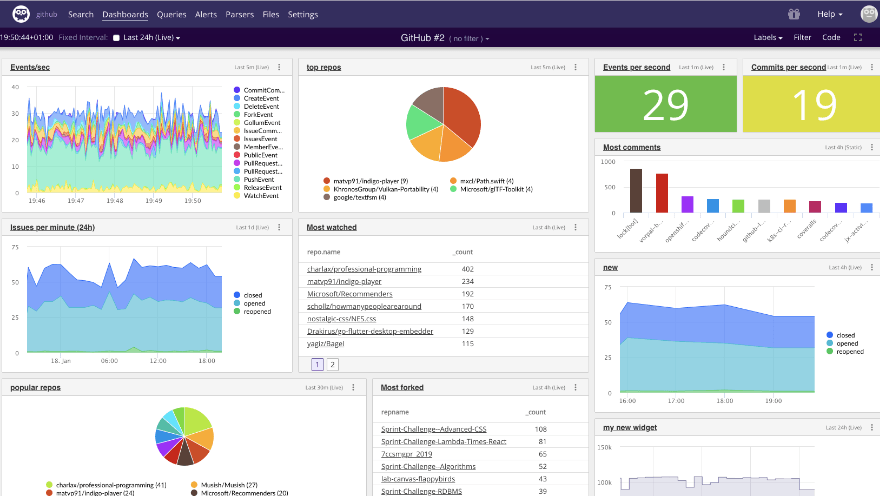
Task: Open the charlax/professional-programming repo link
Action: click(364, 269)
